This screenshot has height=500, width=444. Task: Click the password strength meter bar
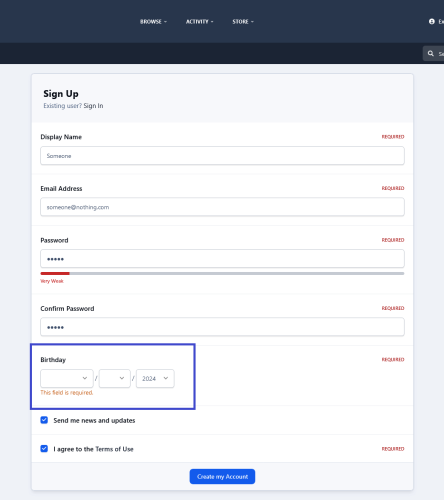click(x=222, y=273)
